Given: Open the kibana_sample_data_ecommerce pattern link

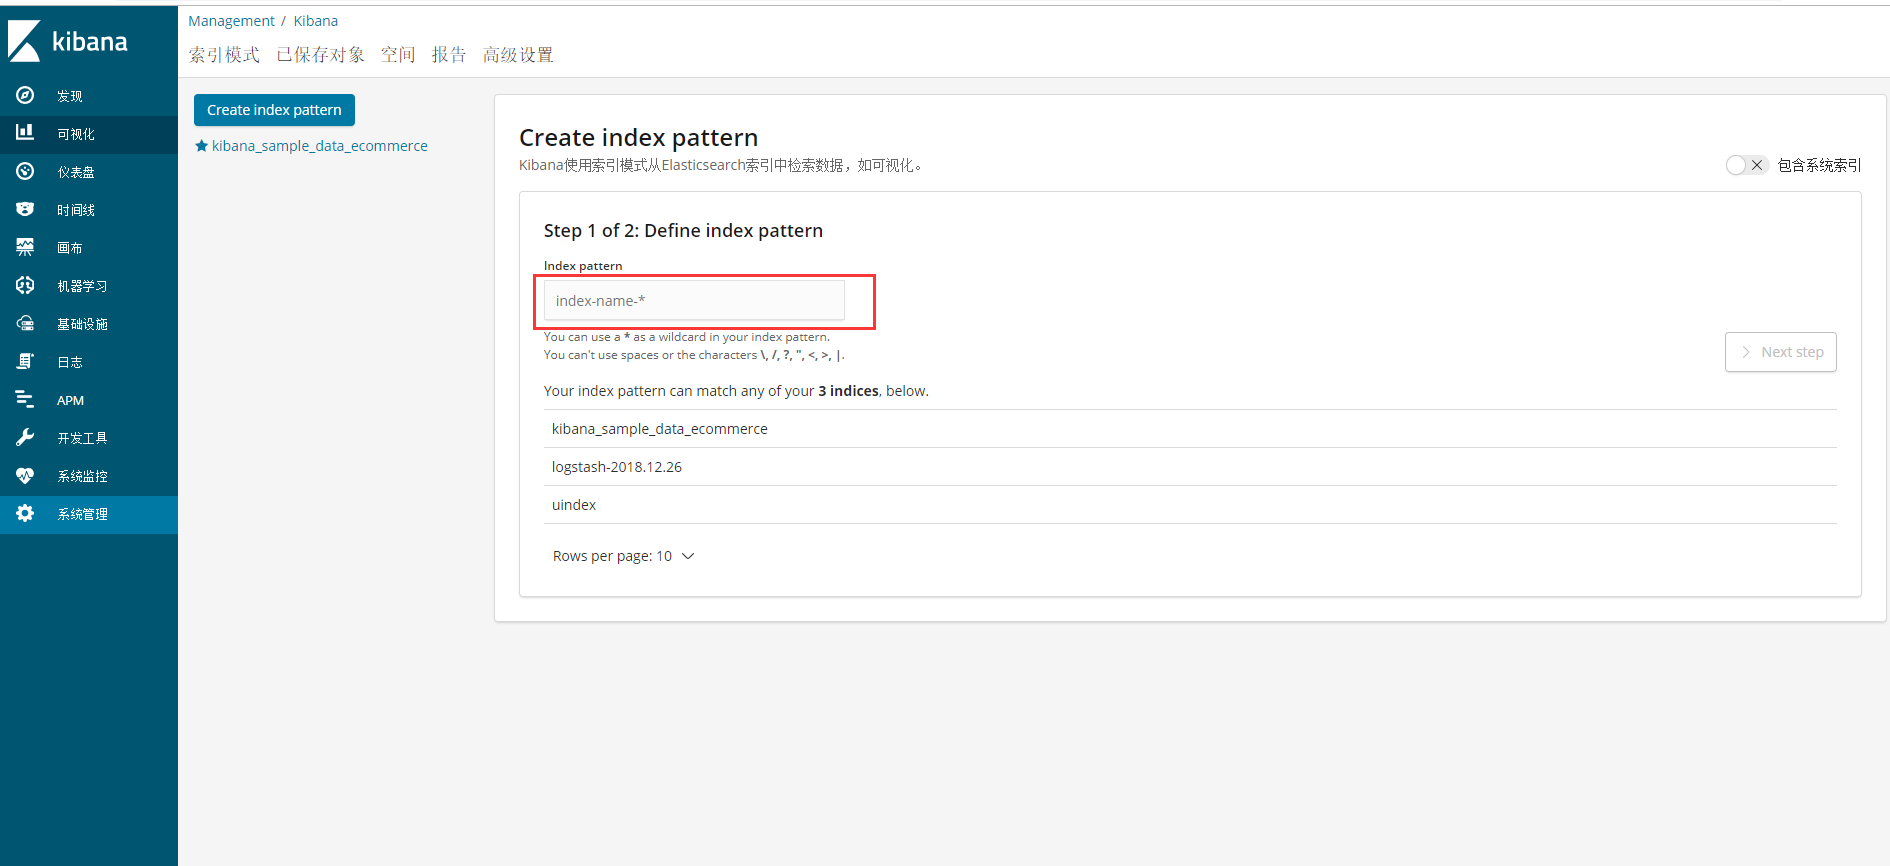Looking at the screenshot, I should coord(319,146).
